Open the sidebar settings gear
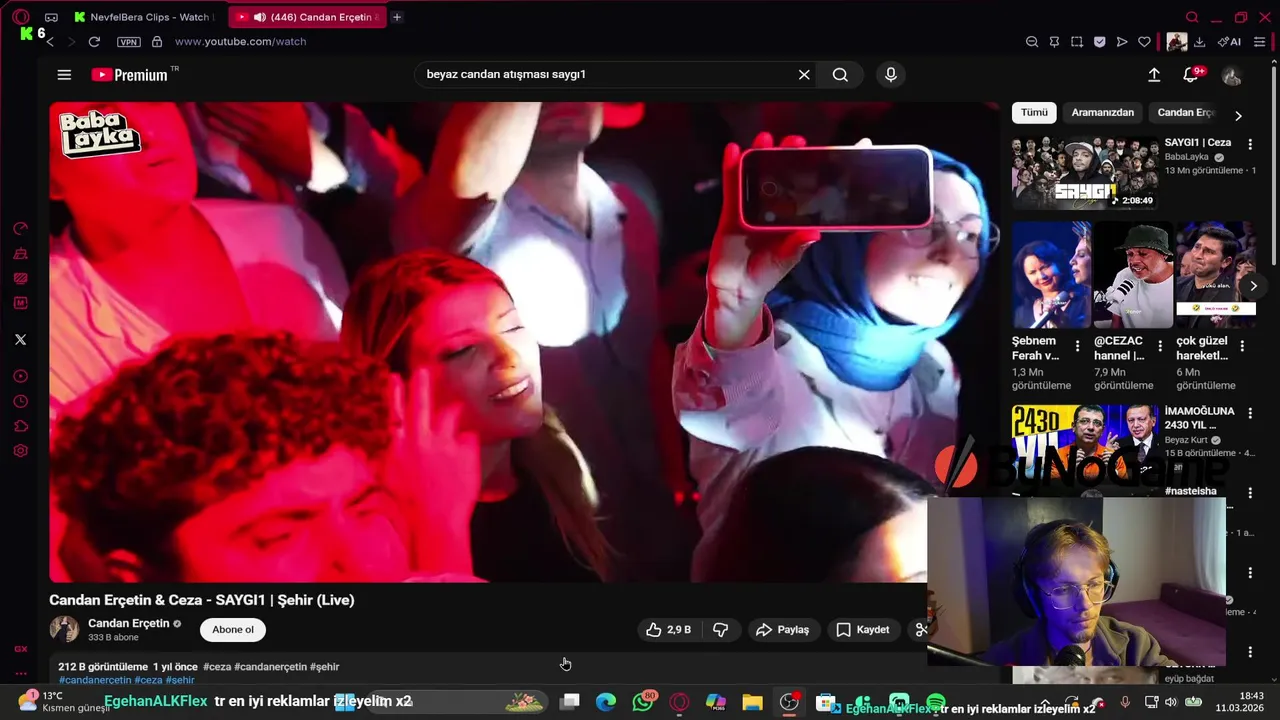Image resolution: width=1280 pixels, height=720 pixels. pyautogui.click(x=20, y=451)
